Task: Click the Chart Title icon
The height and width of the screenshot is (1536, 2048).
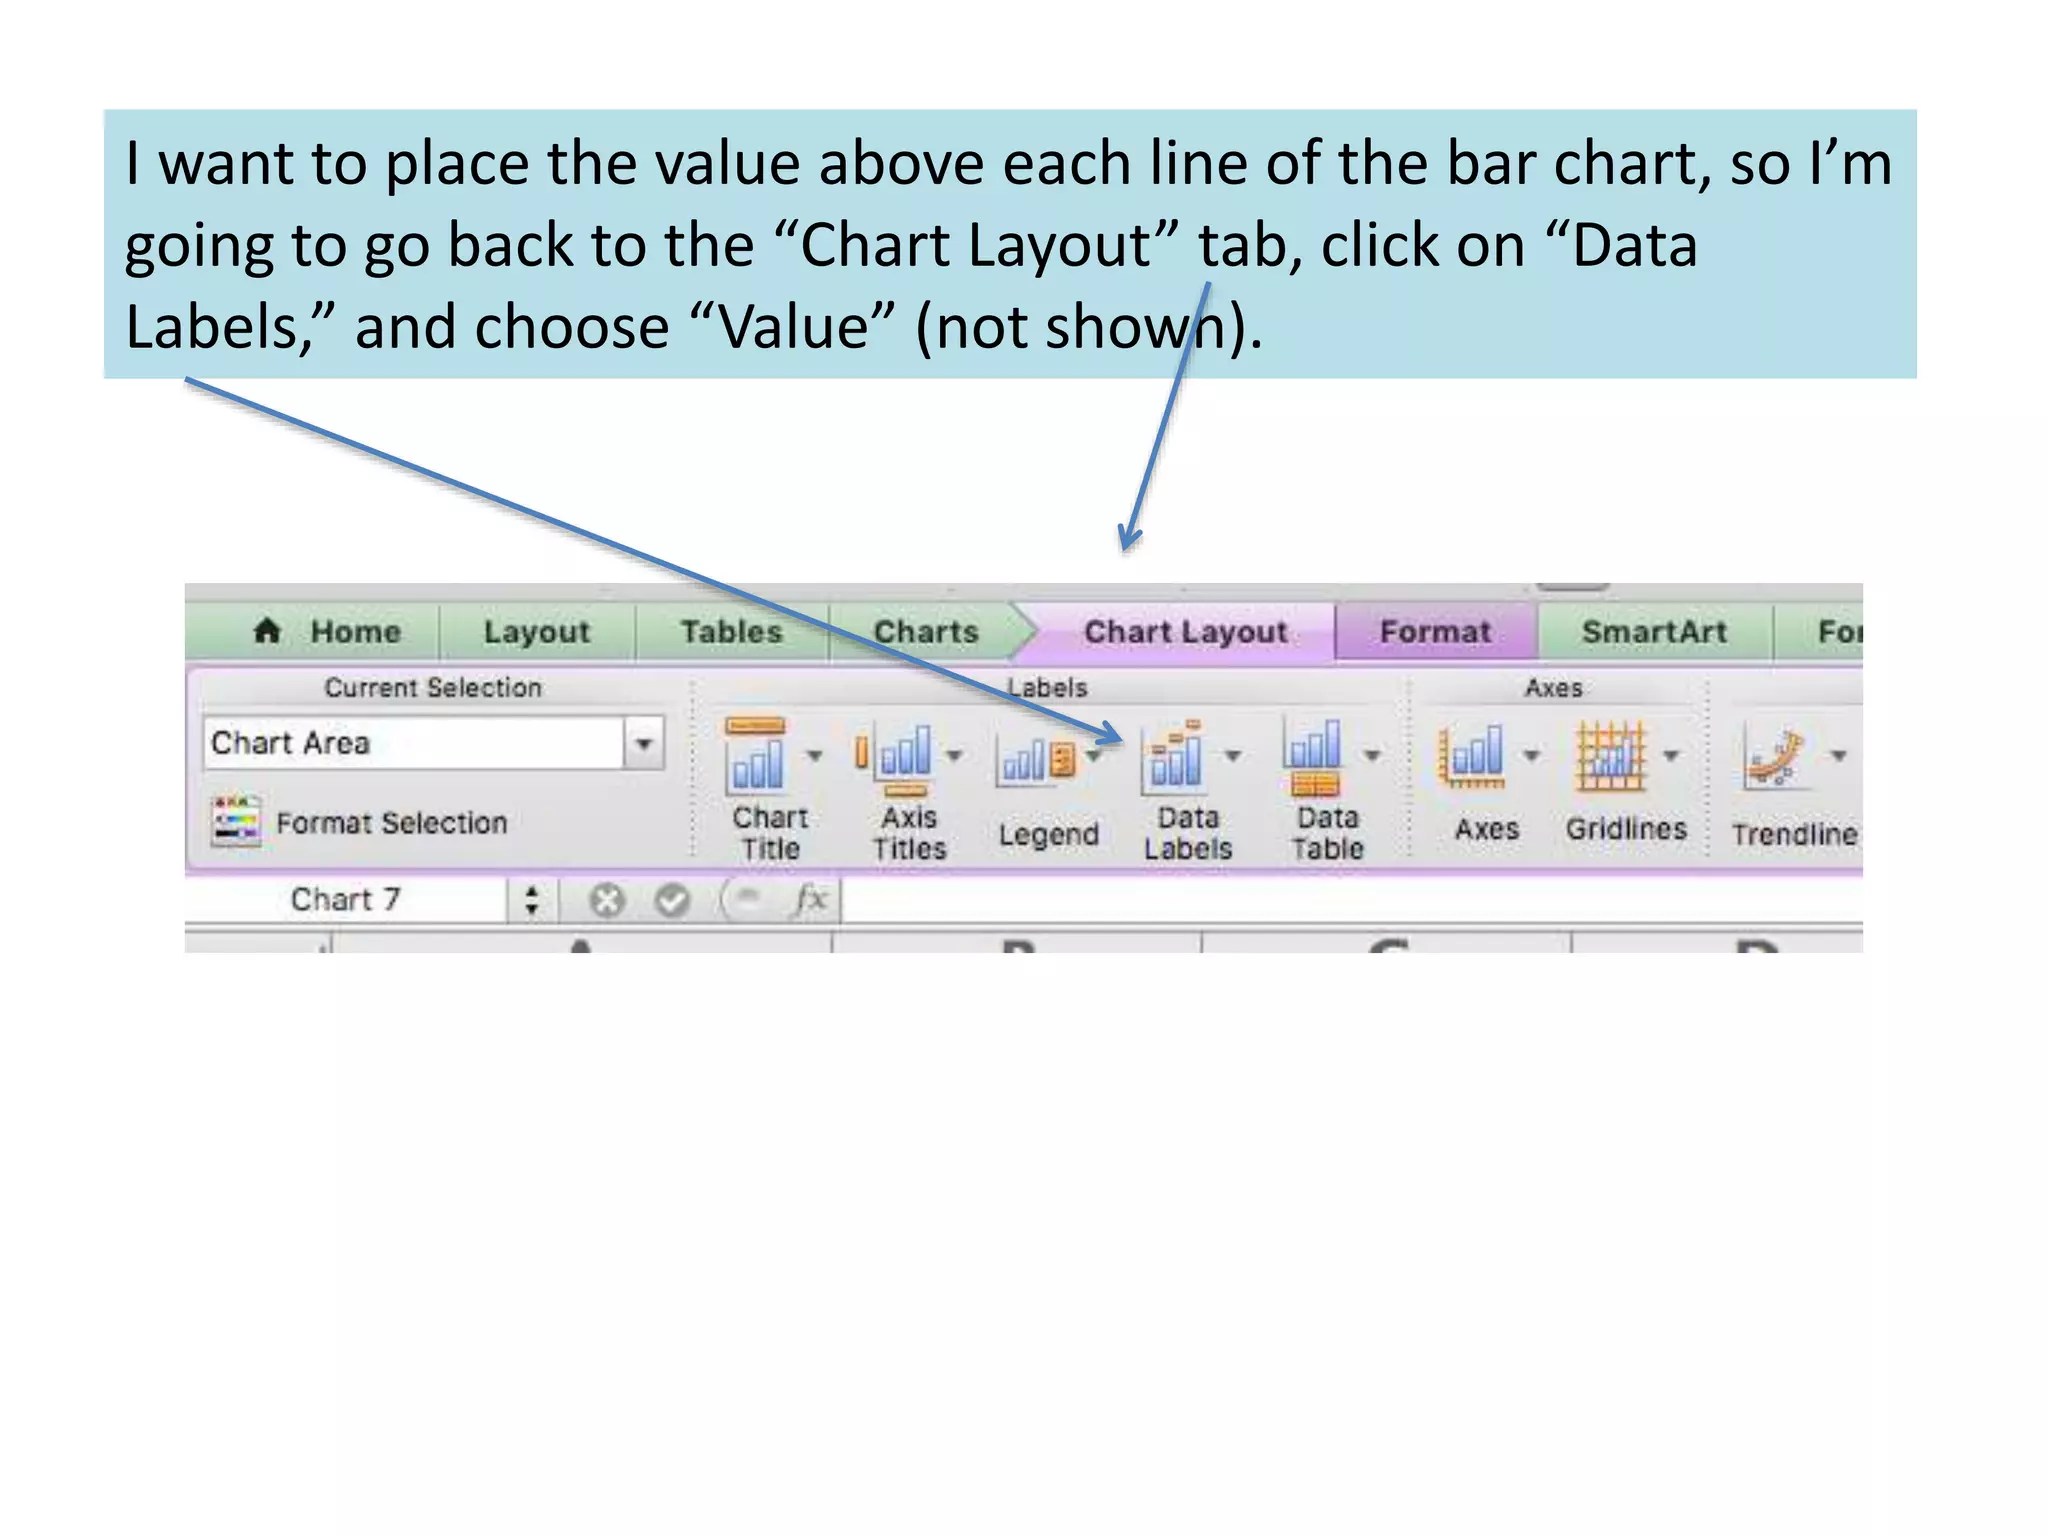Action: 756,756
